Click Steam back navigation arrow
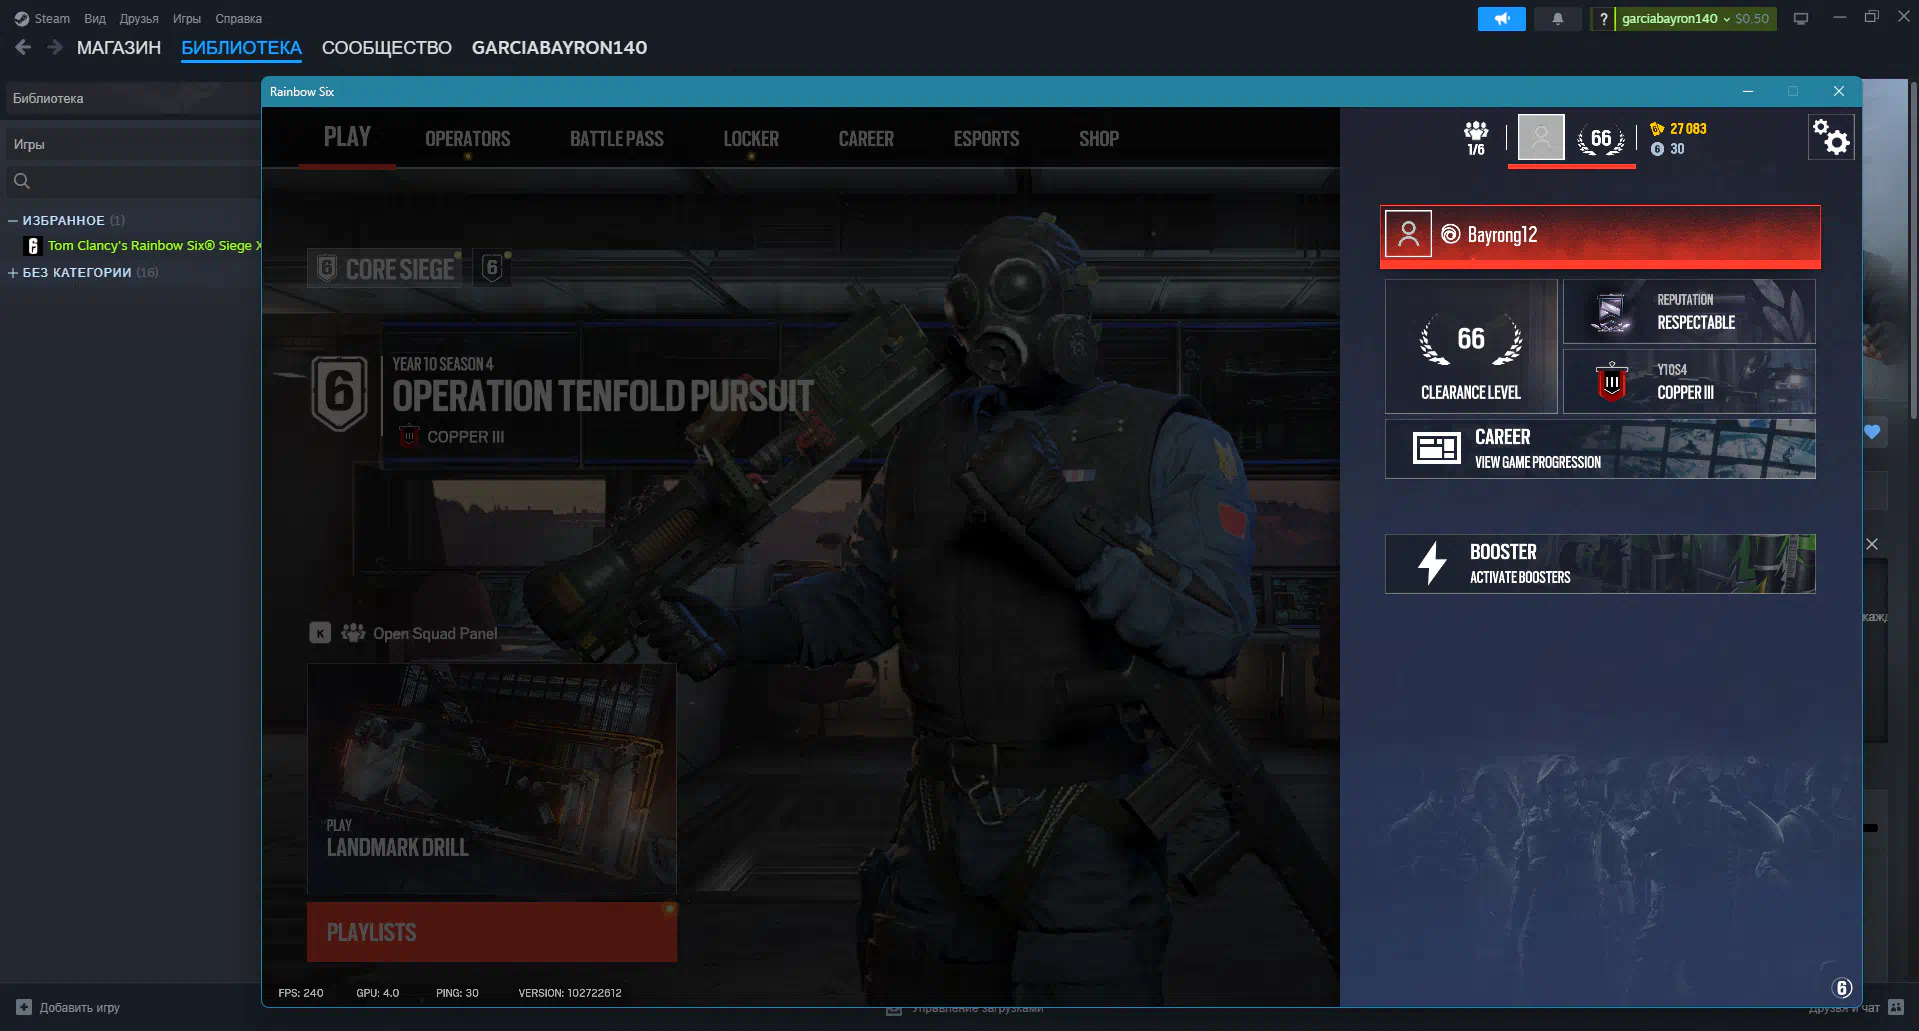The height and width of the screenshot is (1031, 1919). click(x=23, y=47)
